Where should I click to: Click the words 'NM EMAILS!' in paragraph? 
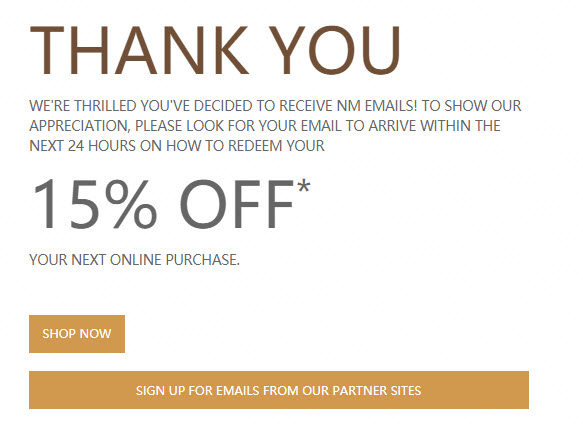377,106
